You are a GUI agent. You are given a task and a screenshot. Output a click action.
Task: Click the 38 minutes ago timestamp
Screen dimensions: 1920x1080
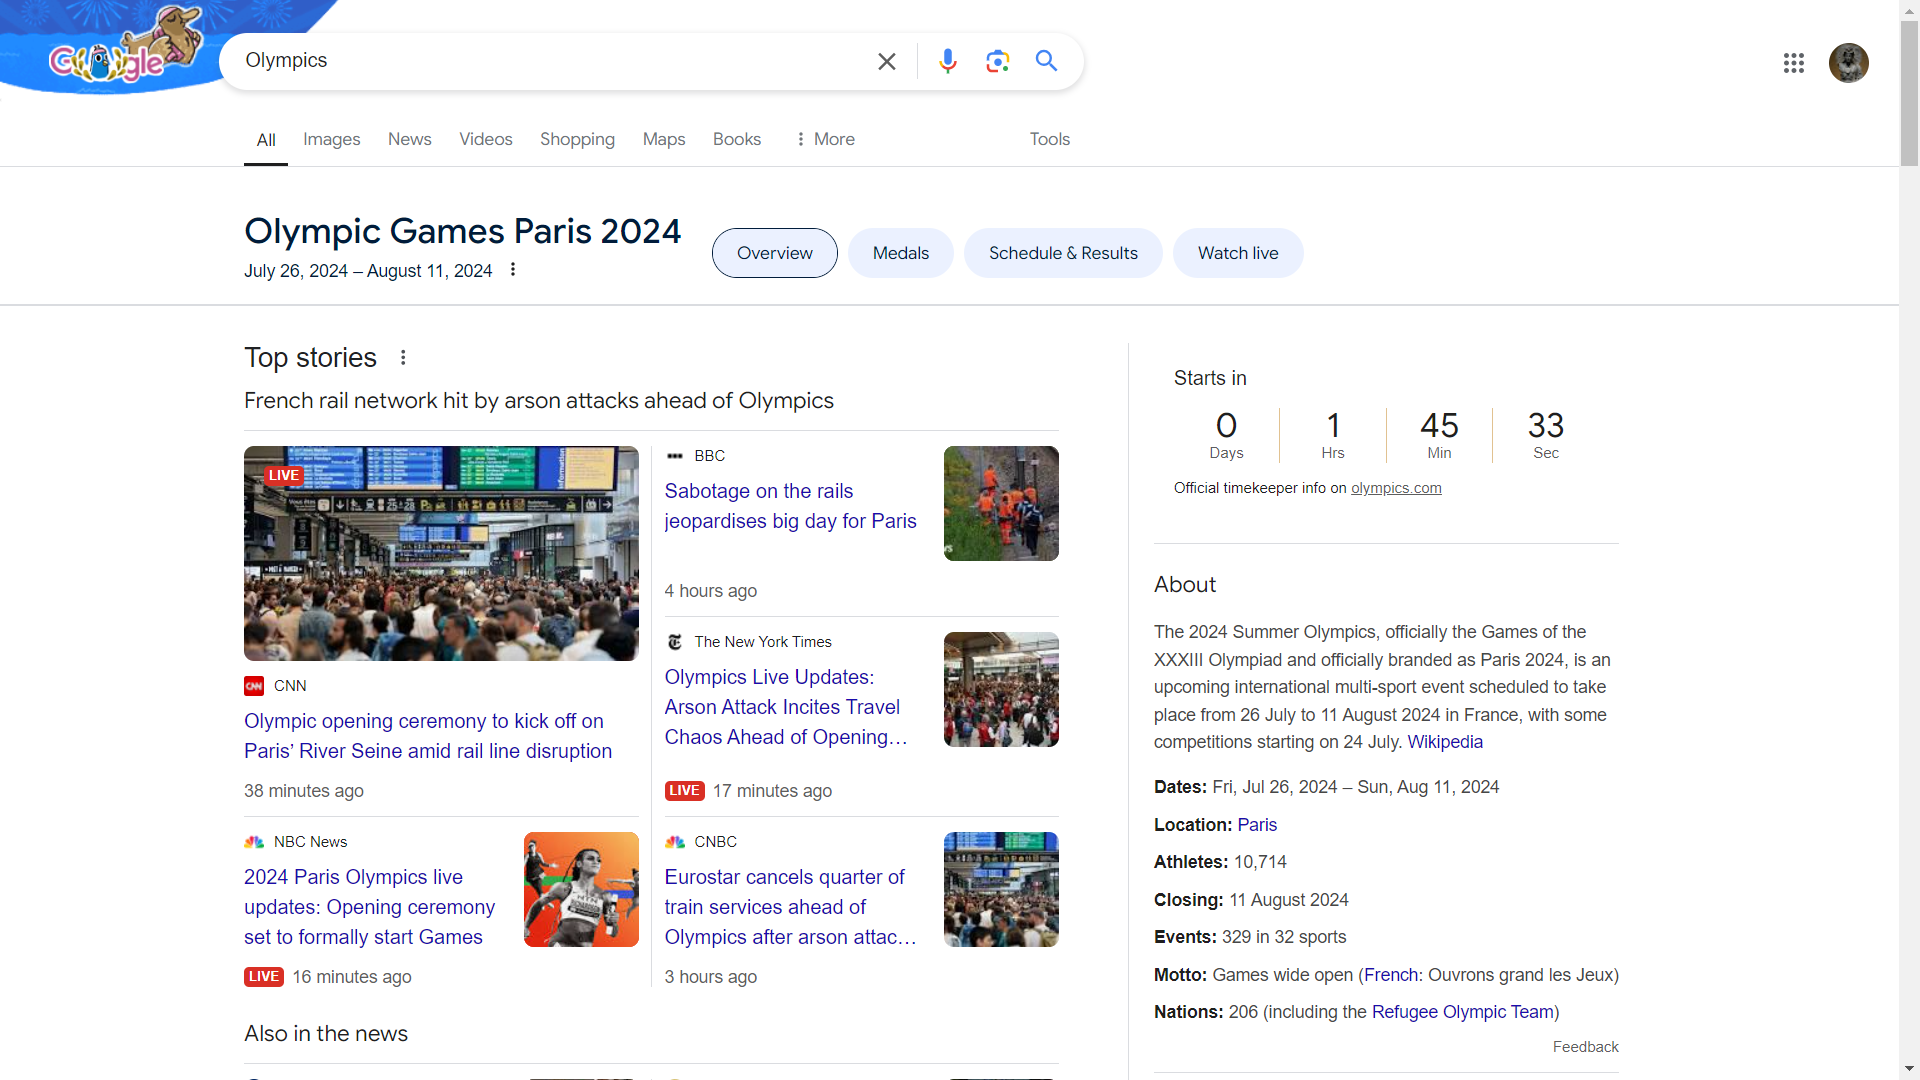tap(304, 791)
